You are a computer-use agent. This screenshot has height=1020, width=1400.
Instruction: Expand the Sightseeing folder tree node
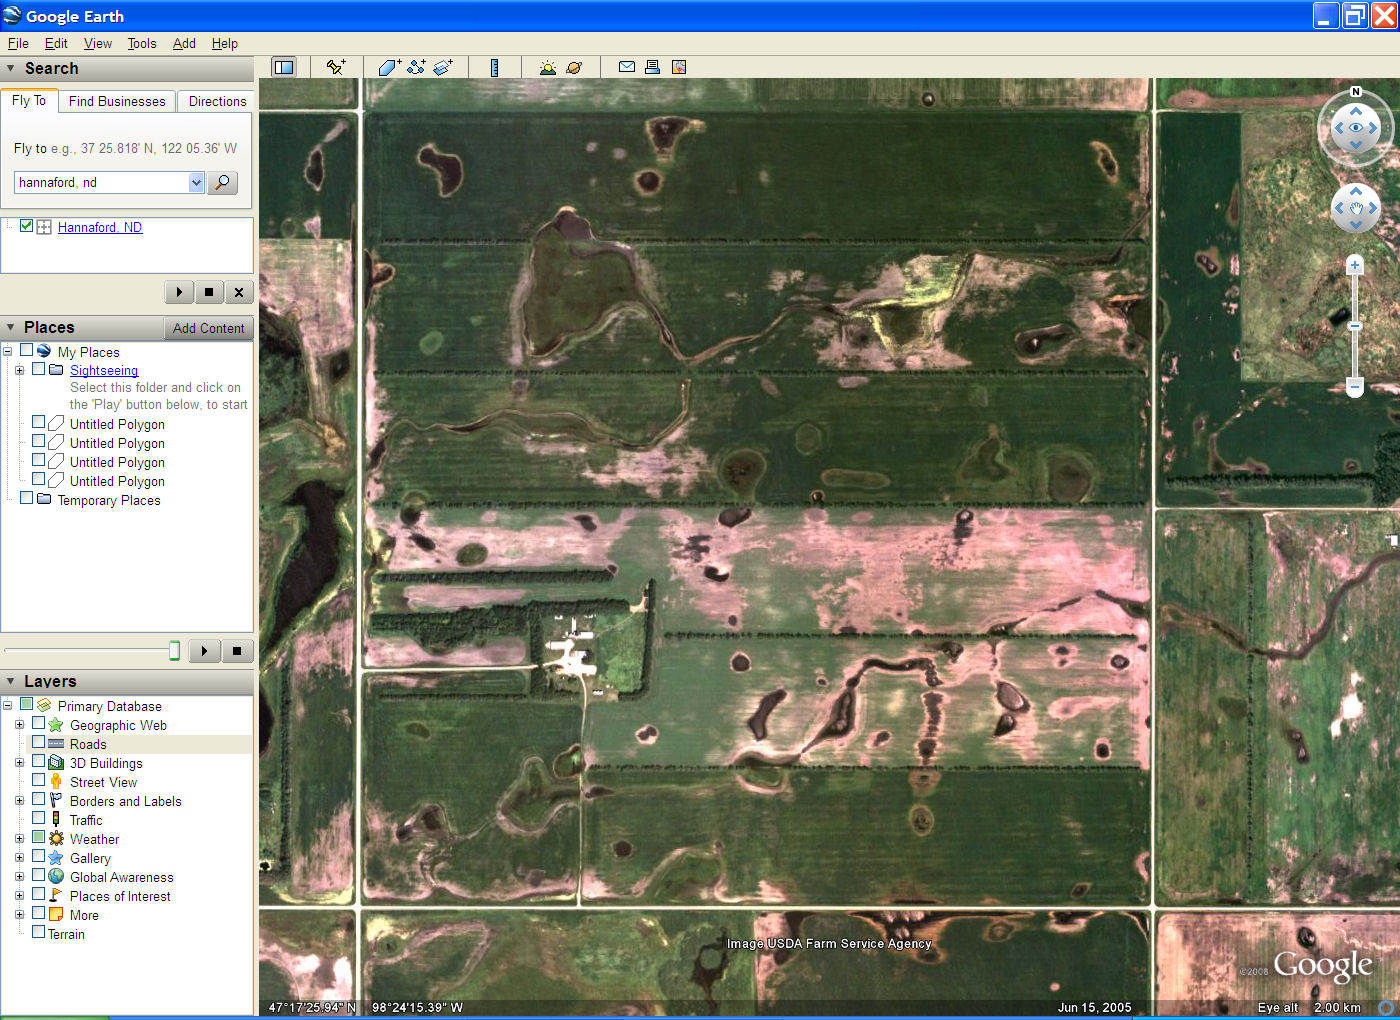click(19, 370)
